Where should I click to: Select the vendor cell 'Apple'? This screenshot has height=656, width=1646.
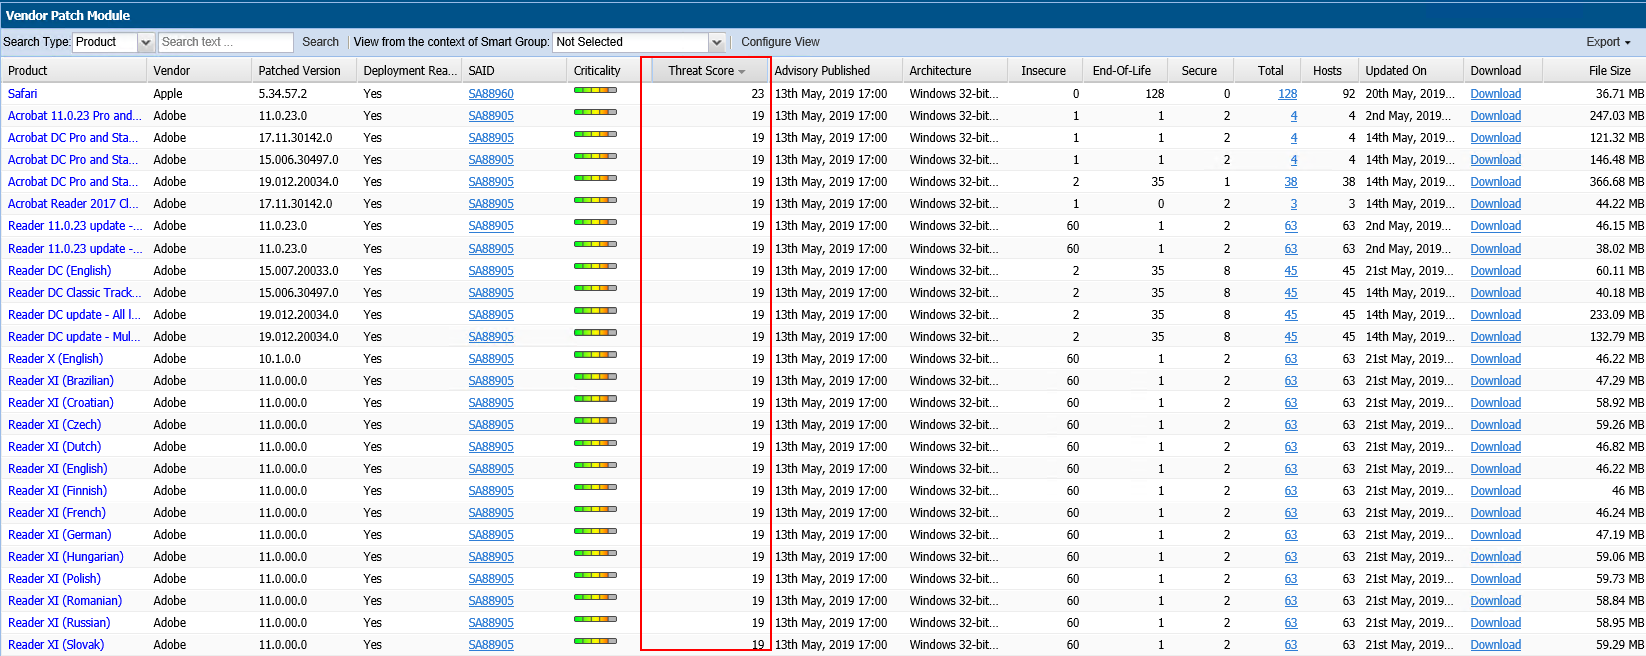click(x=168, y=94)
